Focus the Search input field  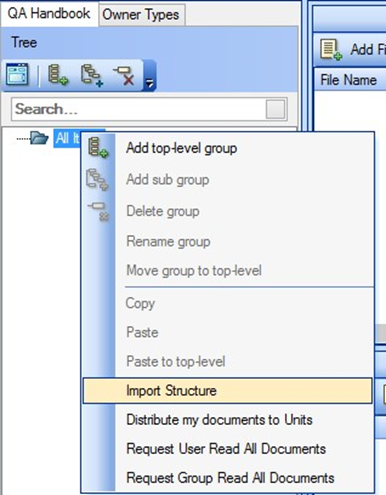click(x=138, y=109)
